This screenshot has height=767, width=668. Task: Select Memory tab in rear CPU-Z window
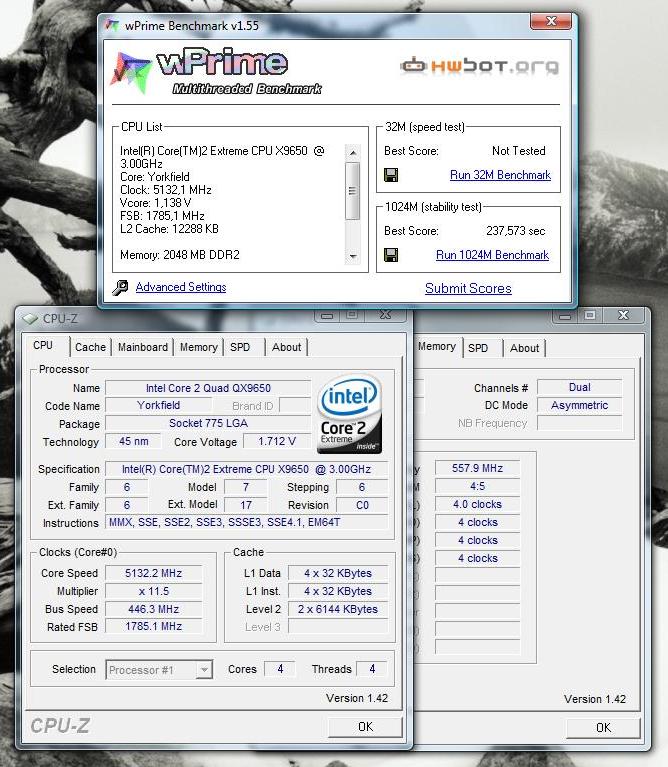(437, 346)
